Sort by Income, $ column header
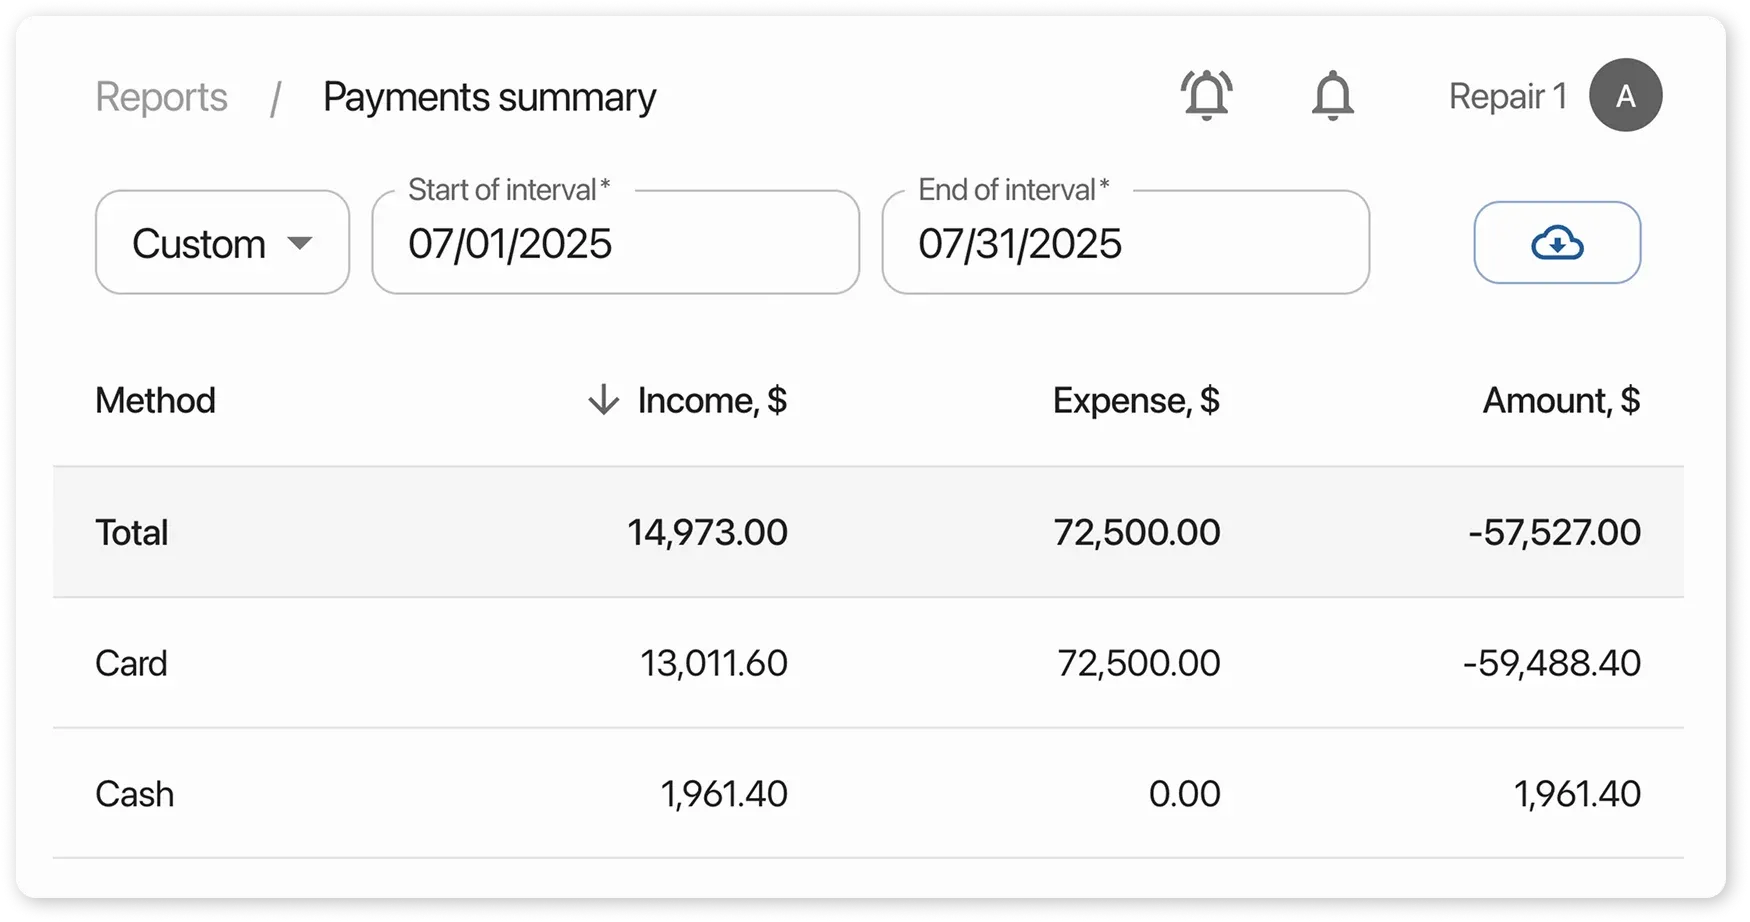 point(712,400)
